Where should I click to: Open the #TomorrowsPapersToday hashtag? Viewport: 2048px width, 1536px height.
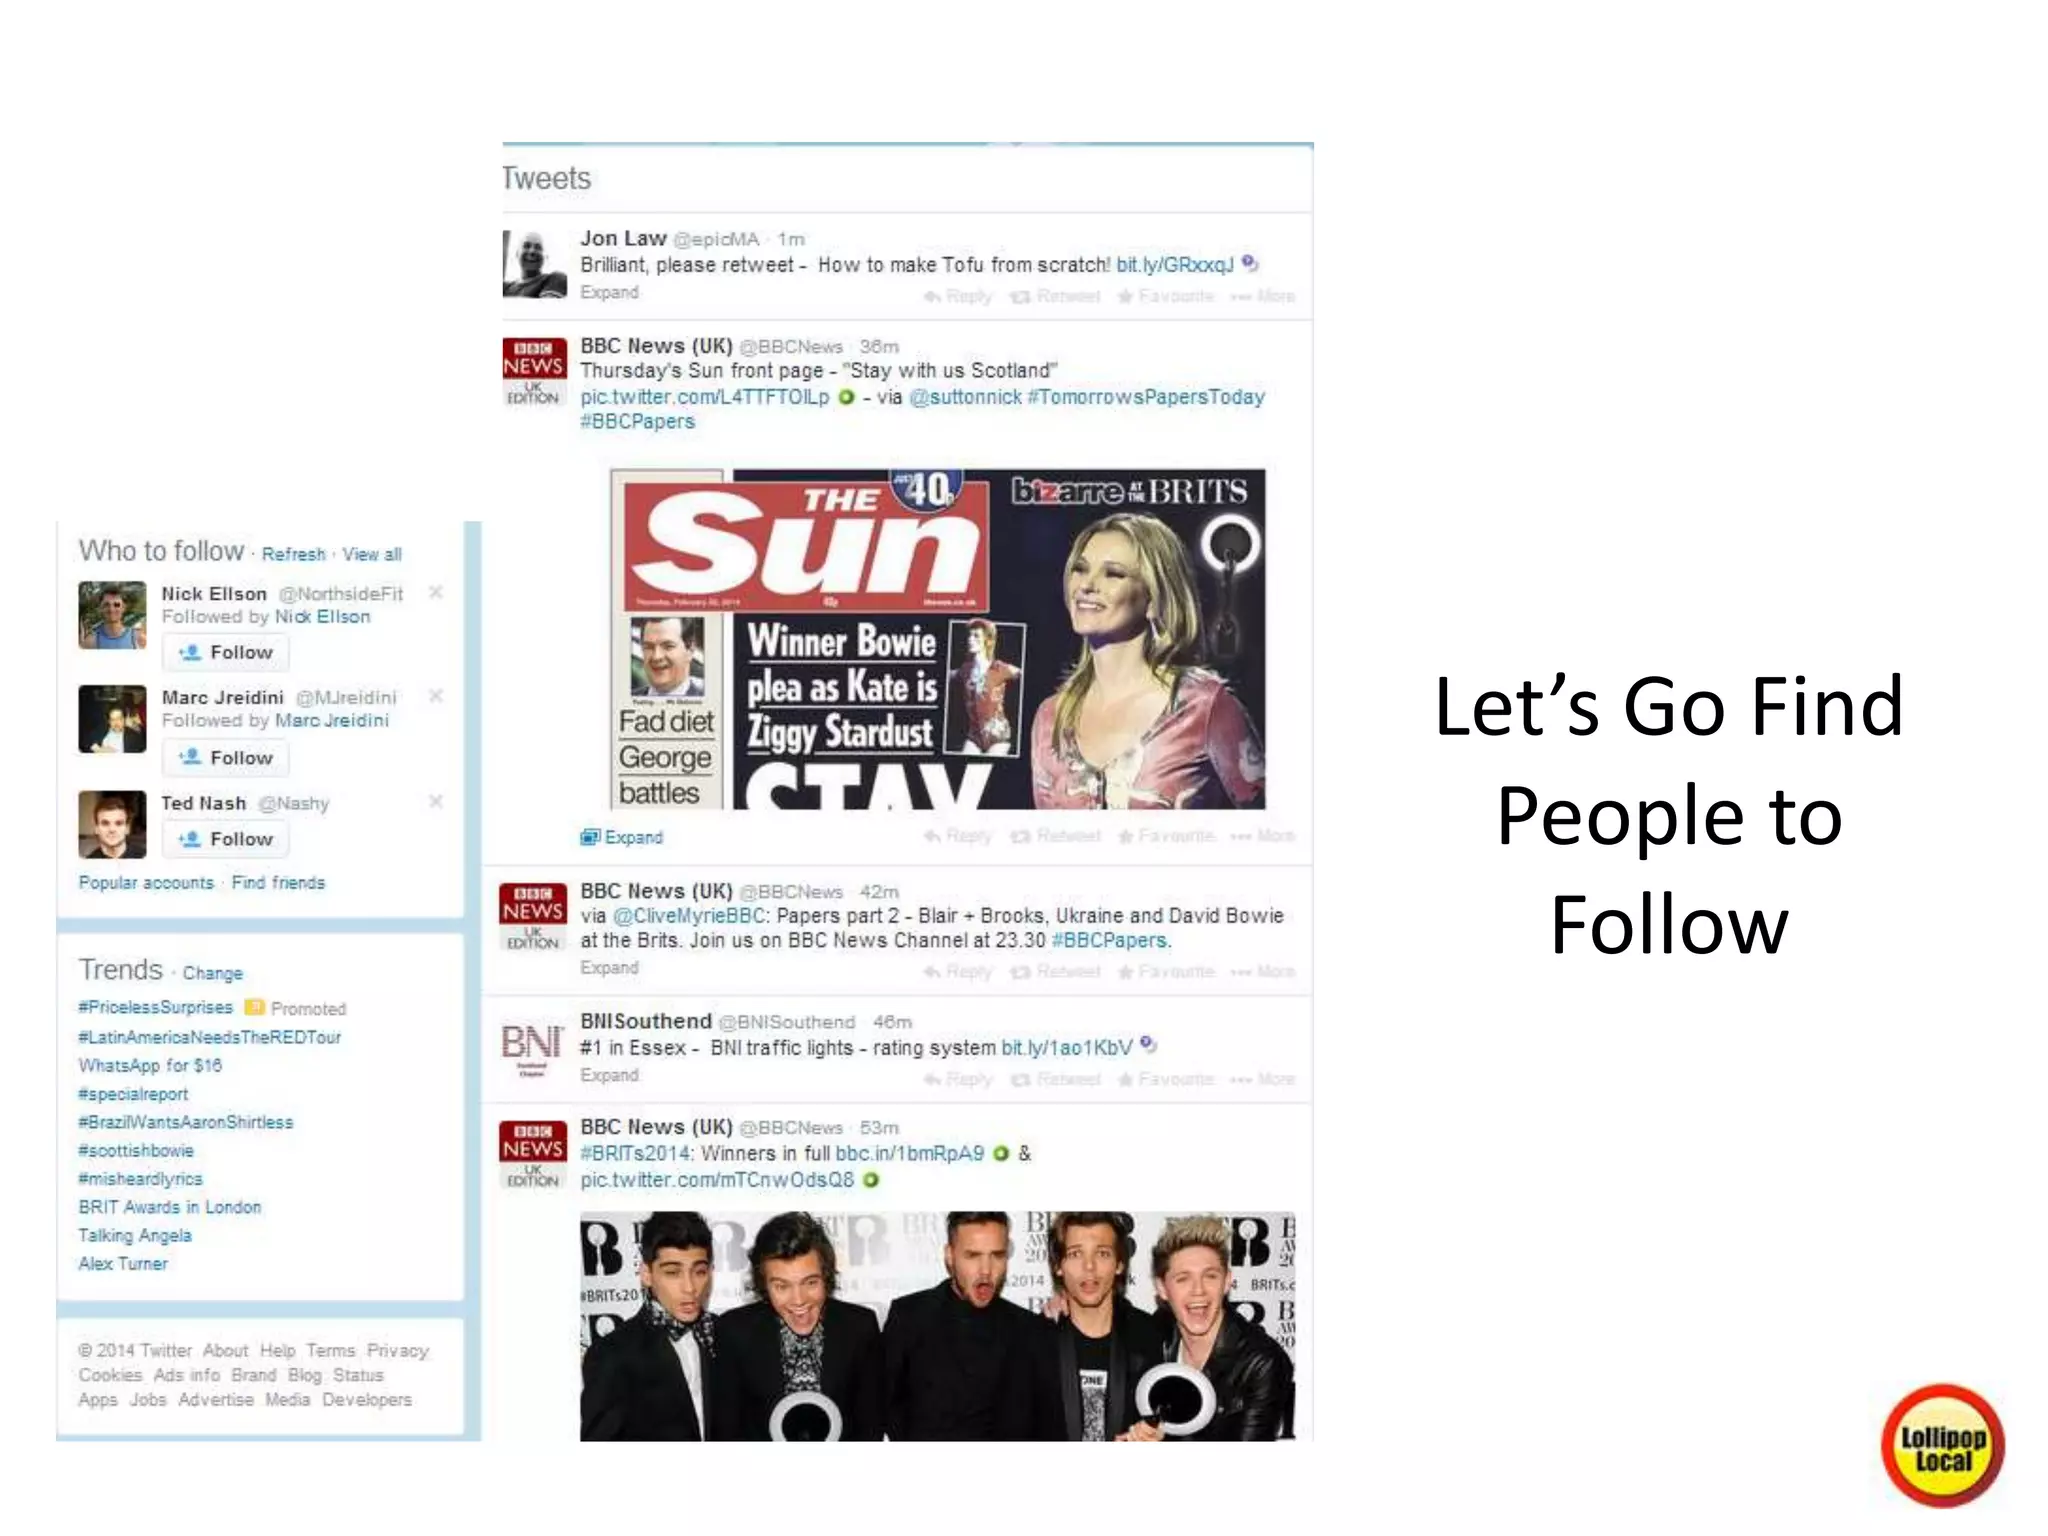1146,397
